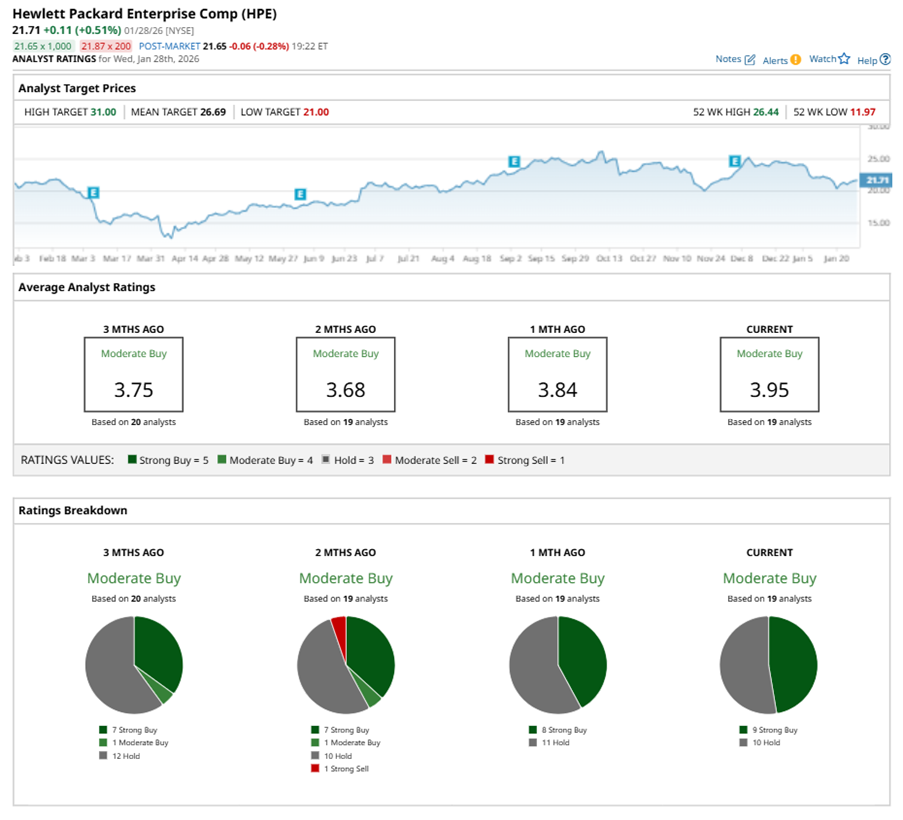Select the CURRENT average rating box 3.95
The width and height of the screenshot is (903, 820).
click(769, 374)
